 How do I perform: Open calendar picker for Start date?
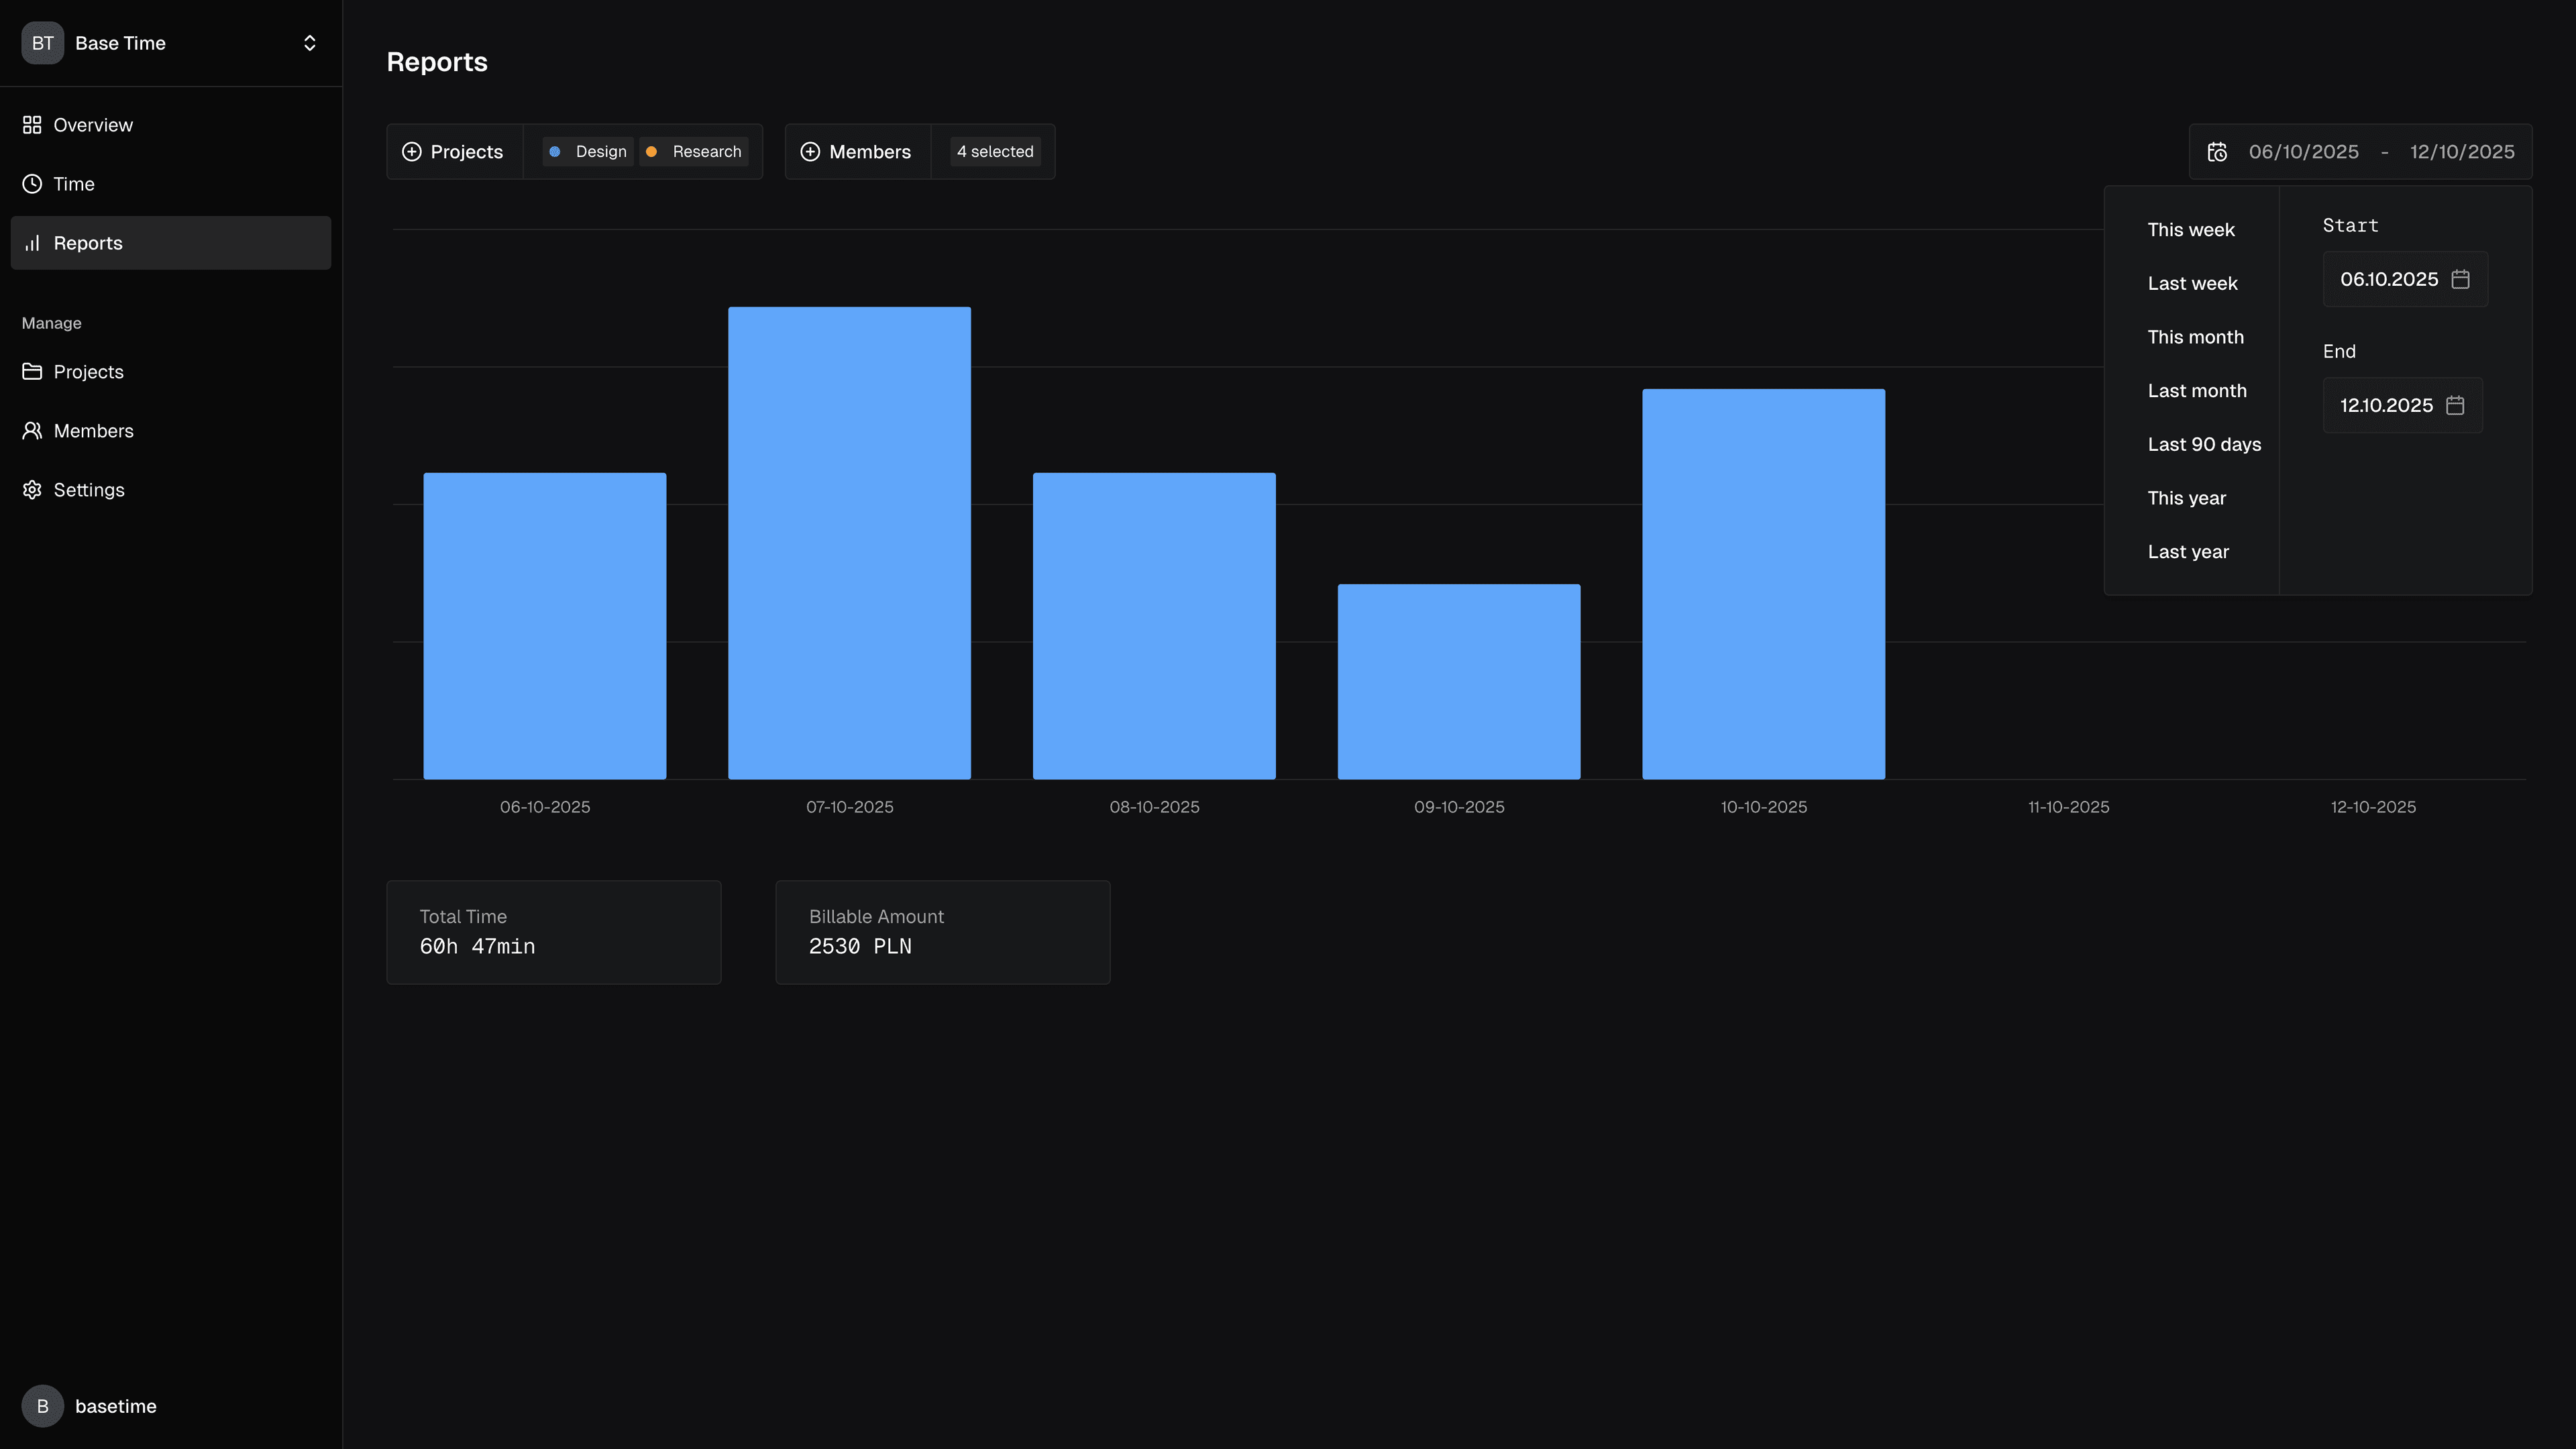pos(2461,279)
